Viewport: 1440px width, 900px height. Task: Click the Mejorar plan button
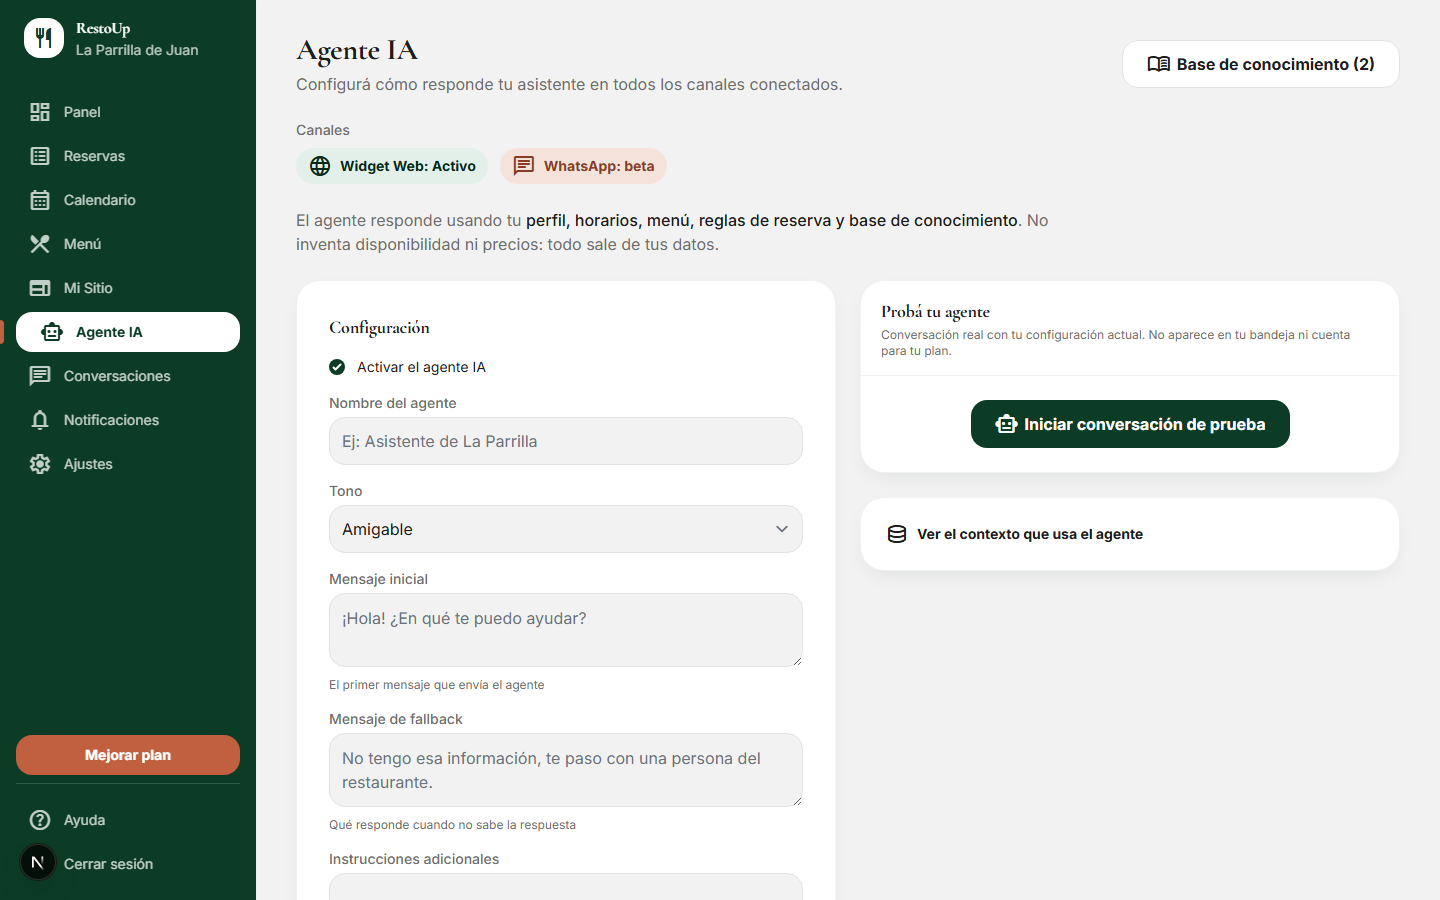[x=128, y=755]
